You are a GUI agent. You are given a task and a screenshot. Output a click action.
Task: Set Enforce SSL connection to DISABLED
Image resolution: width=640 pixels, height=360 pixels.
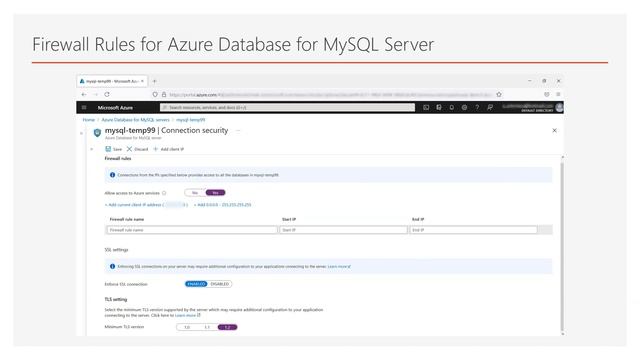(x=220, y=284)
